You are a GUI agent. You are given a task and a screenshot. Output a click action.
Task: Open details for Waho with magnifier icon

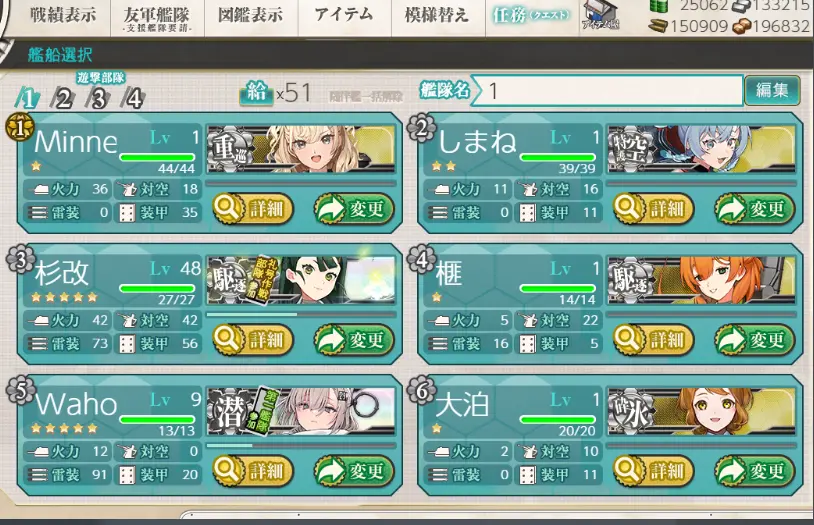253,470
